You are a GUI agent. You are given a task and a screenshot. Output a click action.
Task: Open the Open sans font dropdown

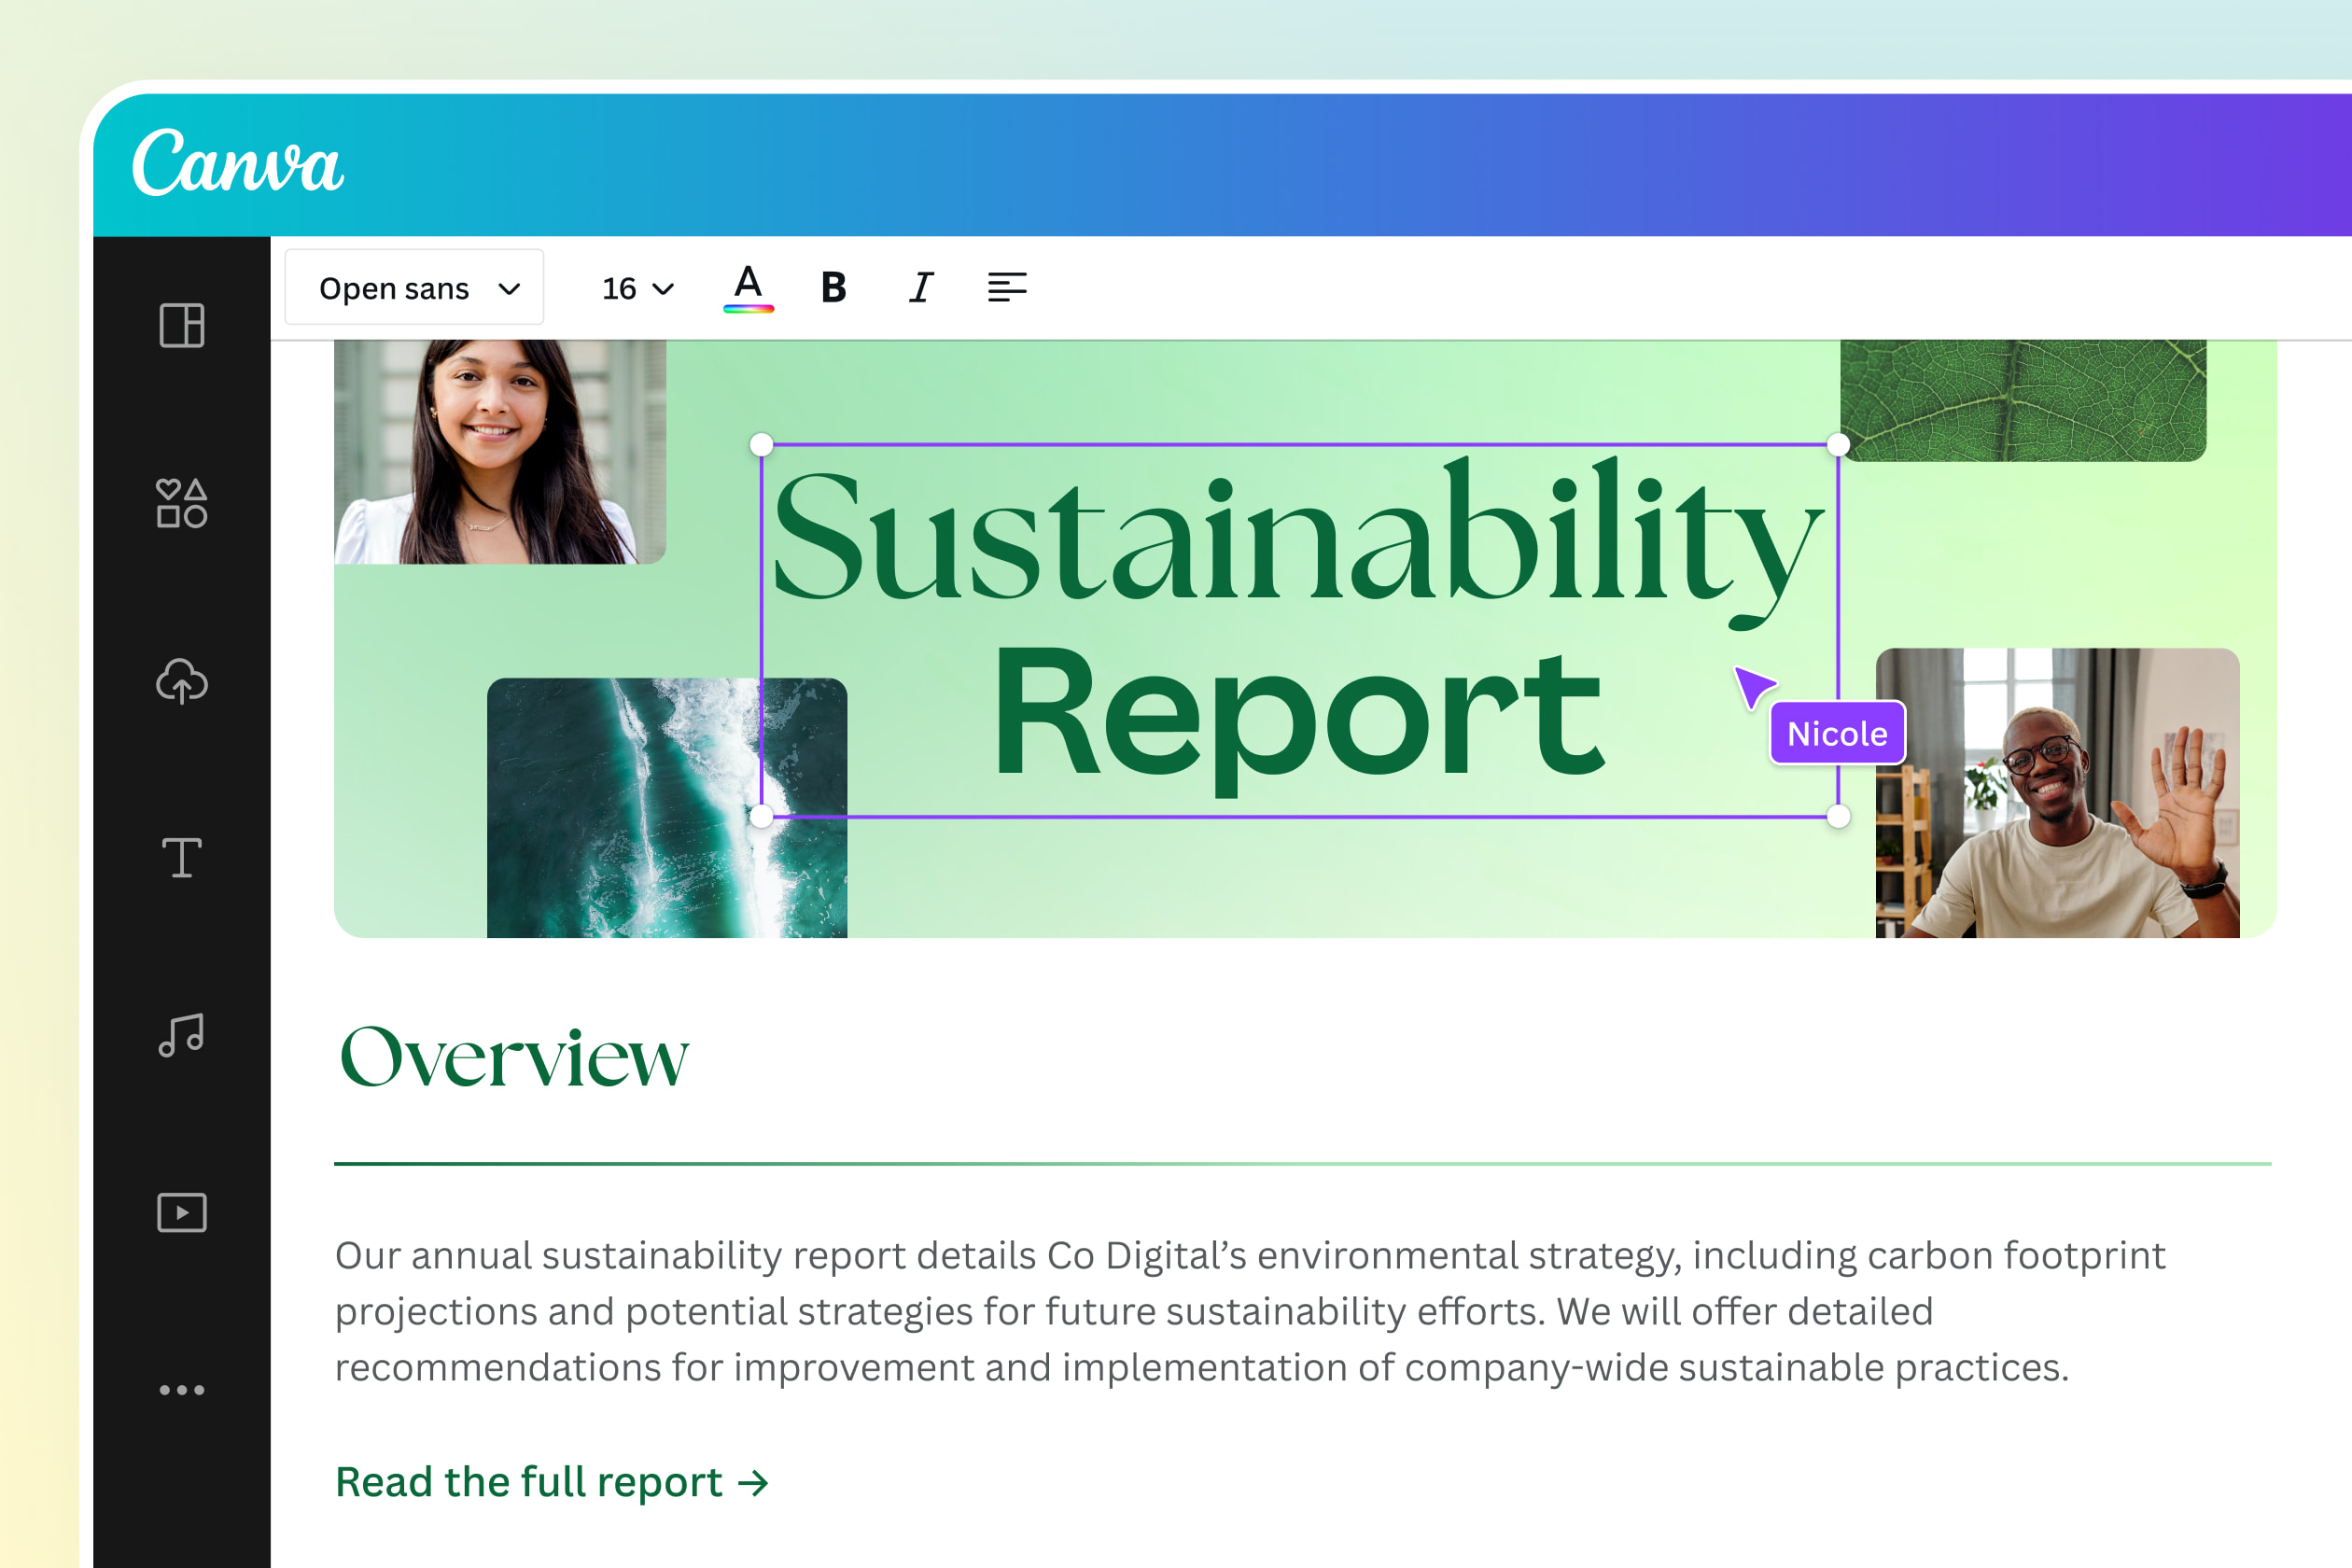click(414, 288)
